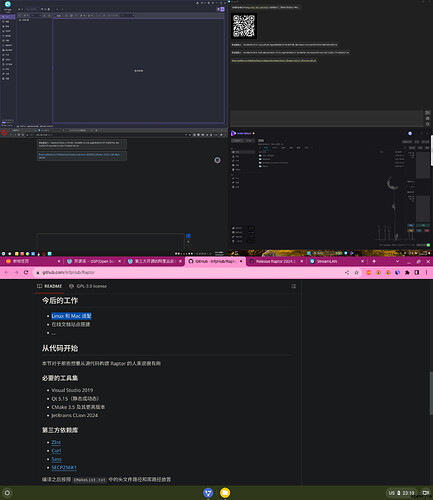This screenshot has height=500, width=433.
Task: Select the README tab on GitHub
Action: 49,286
